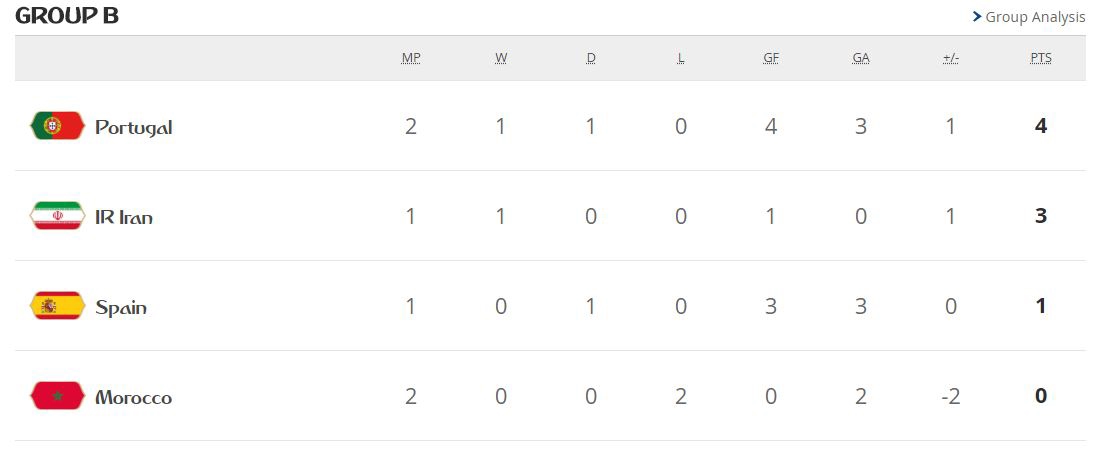This screenshot has width=1103, height=464.
Task: Select the Morocco team name
Action: coord(134,397)
